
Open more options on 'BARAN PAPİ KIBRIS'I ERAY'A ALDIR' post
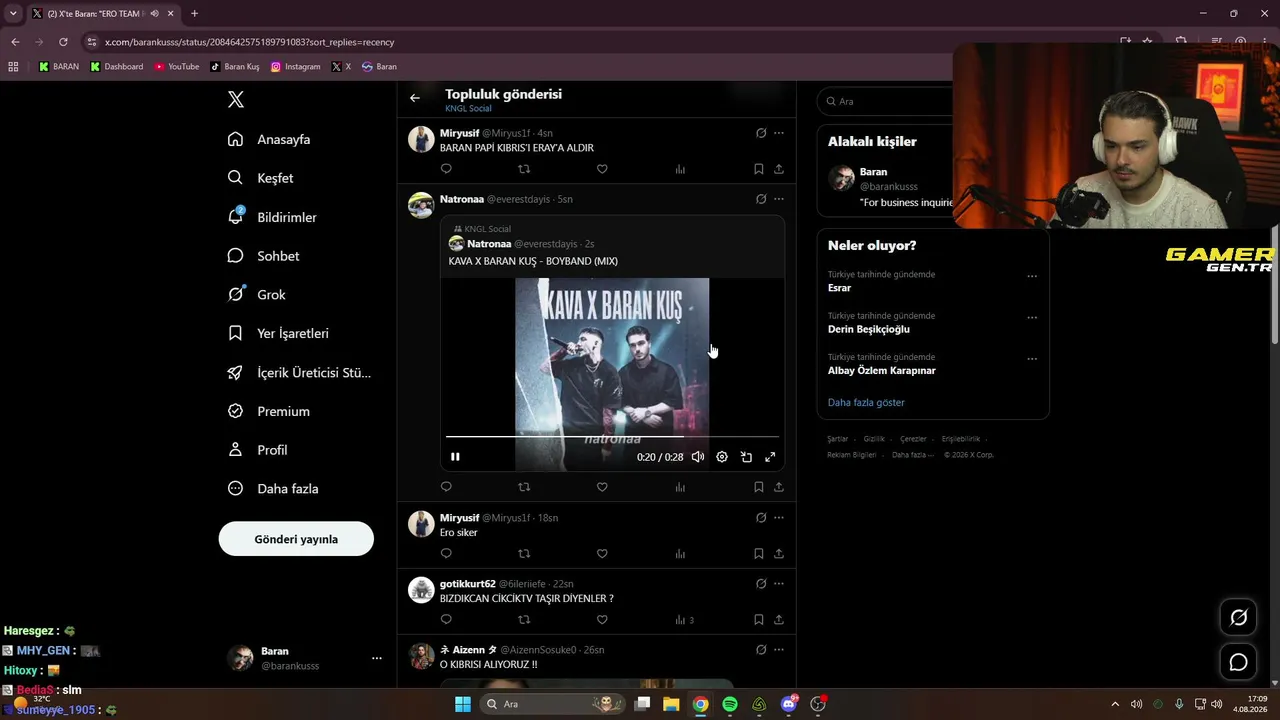tap(779, 133)
